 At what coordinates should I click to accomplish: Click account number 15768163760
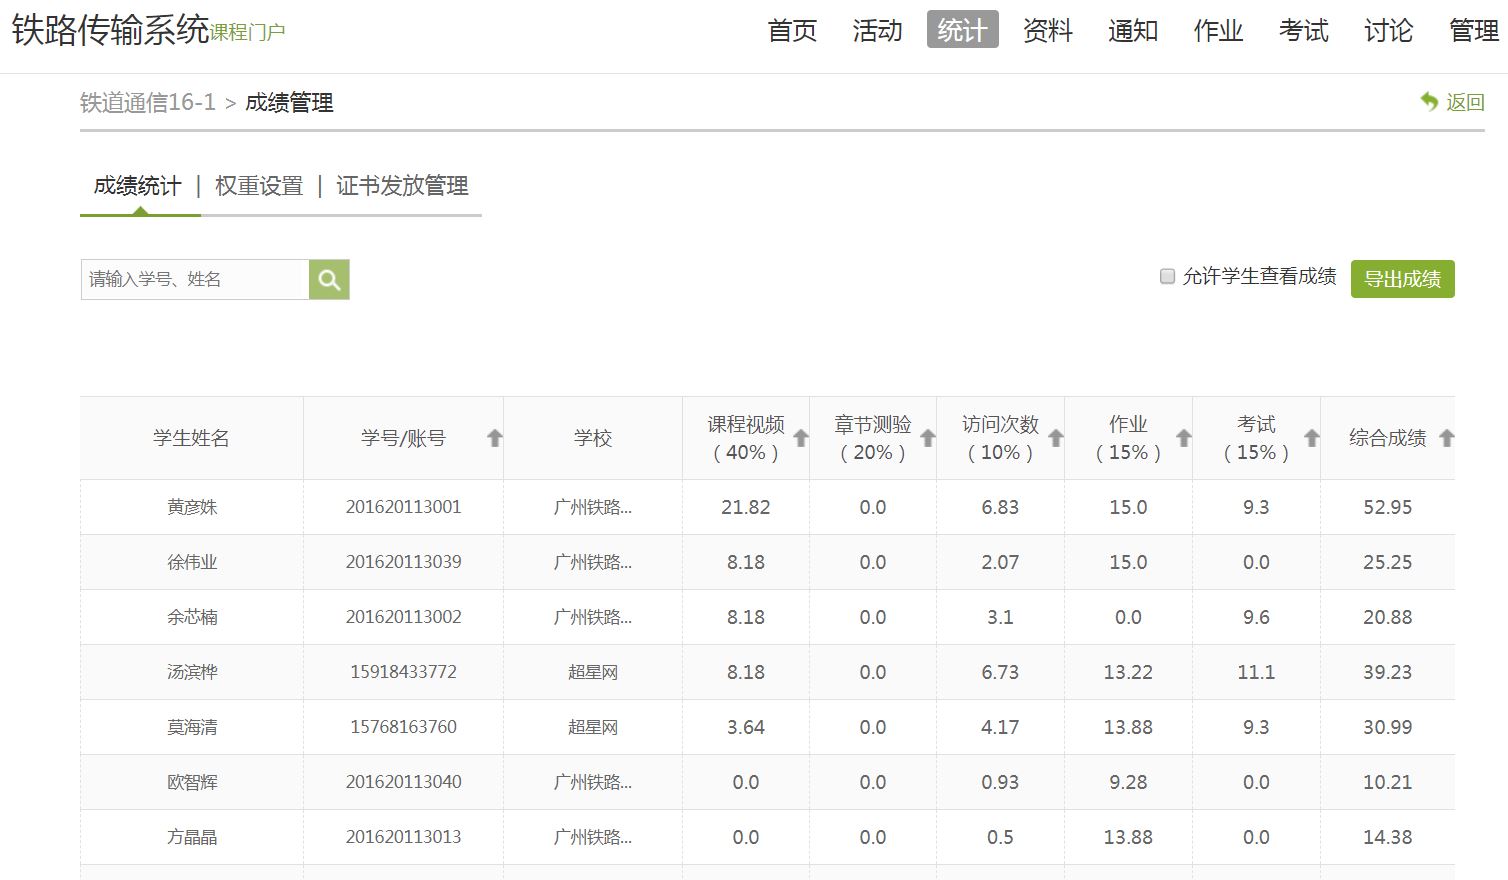(x=404, y=727)
